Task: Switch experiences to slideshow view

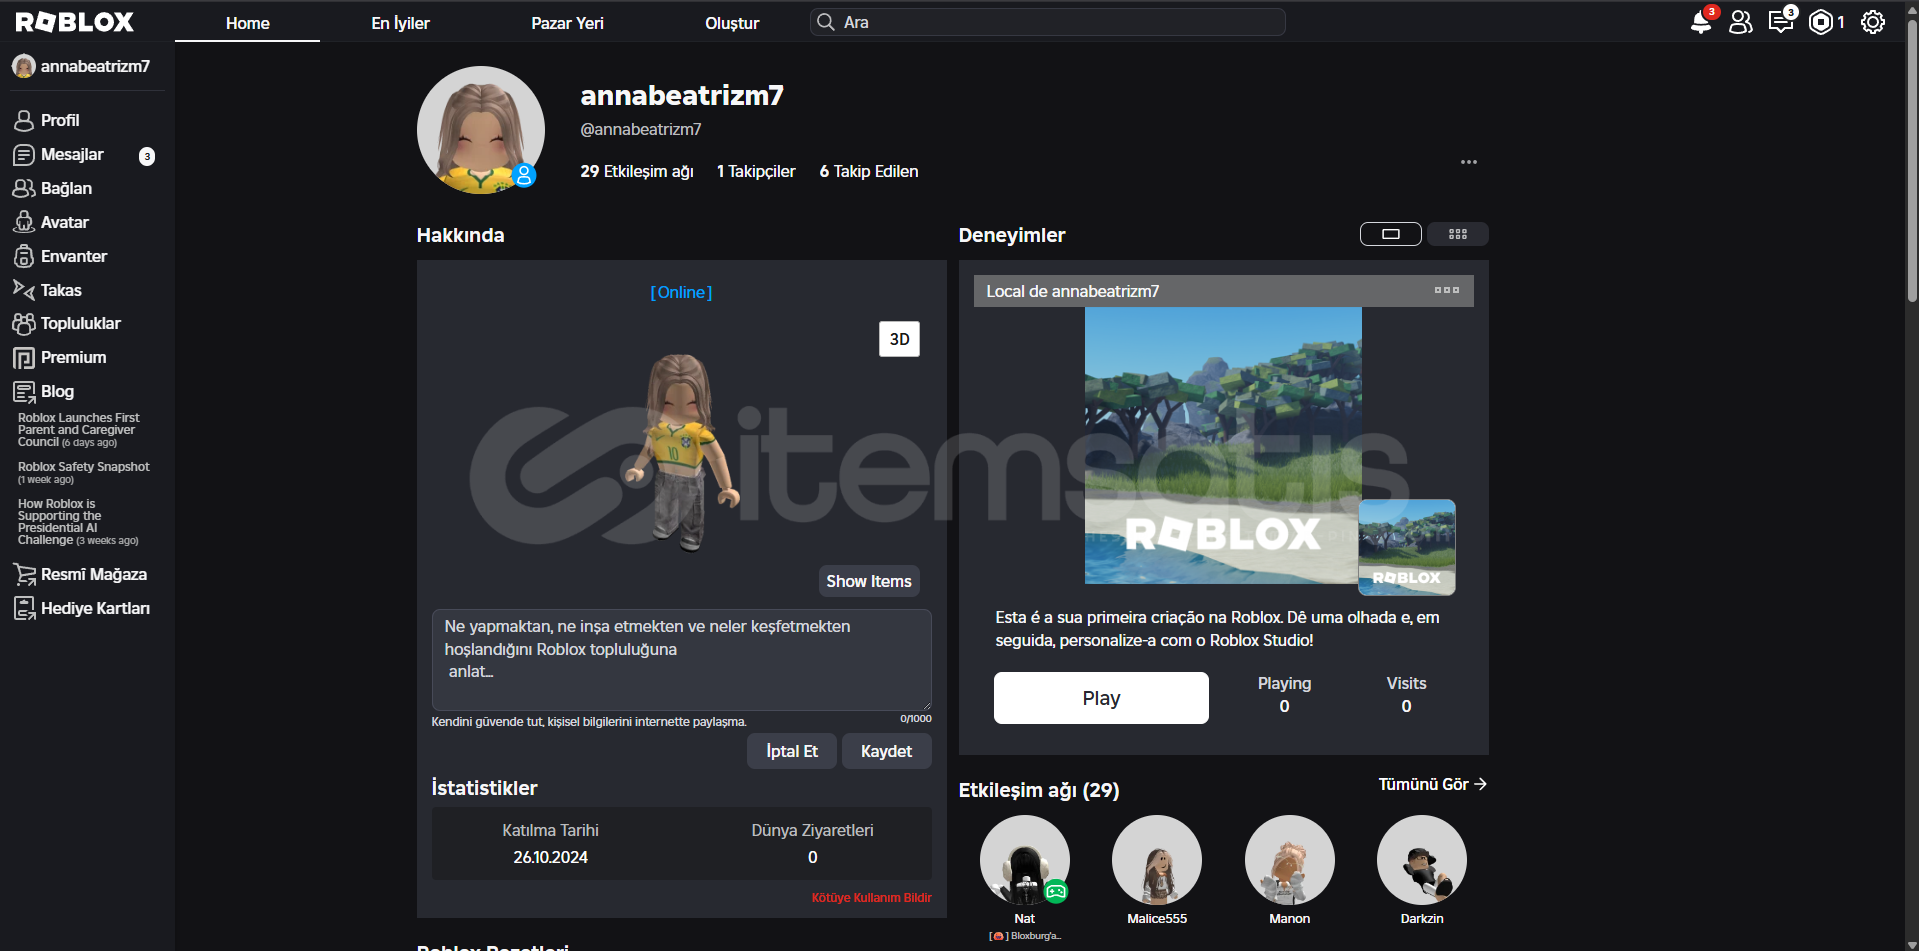Action: [1390, 234]
